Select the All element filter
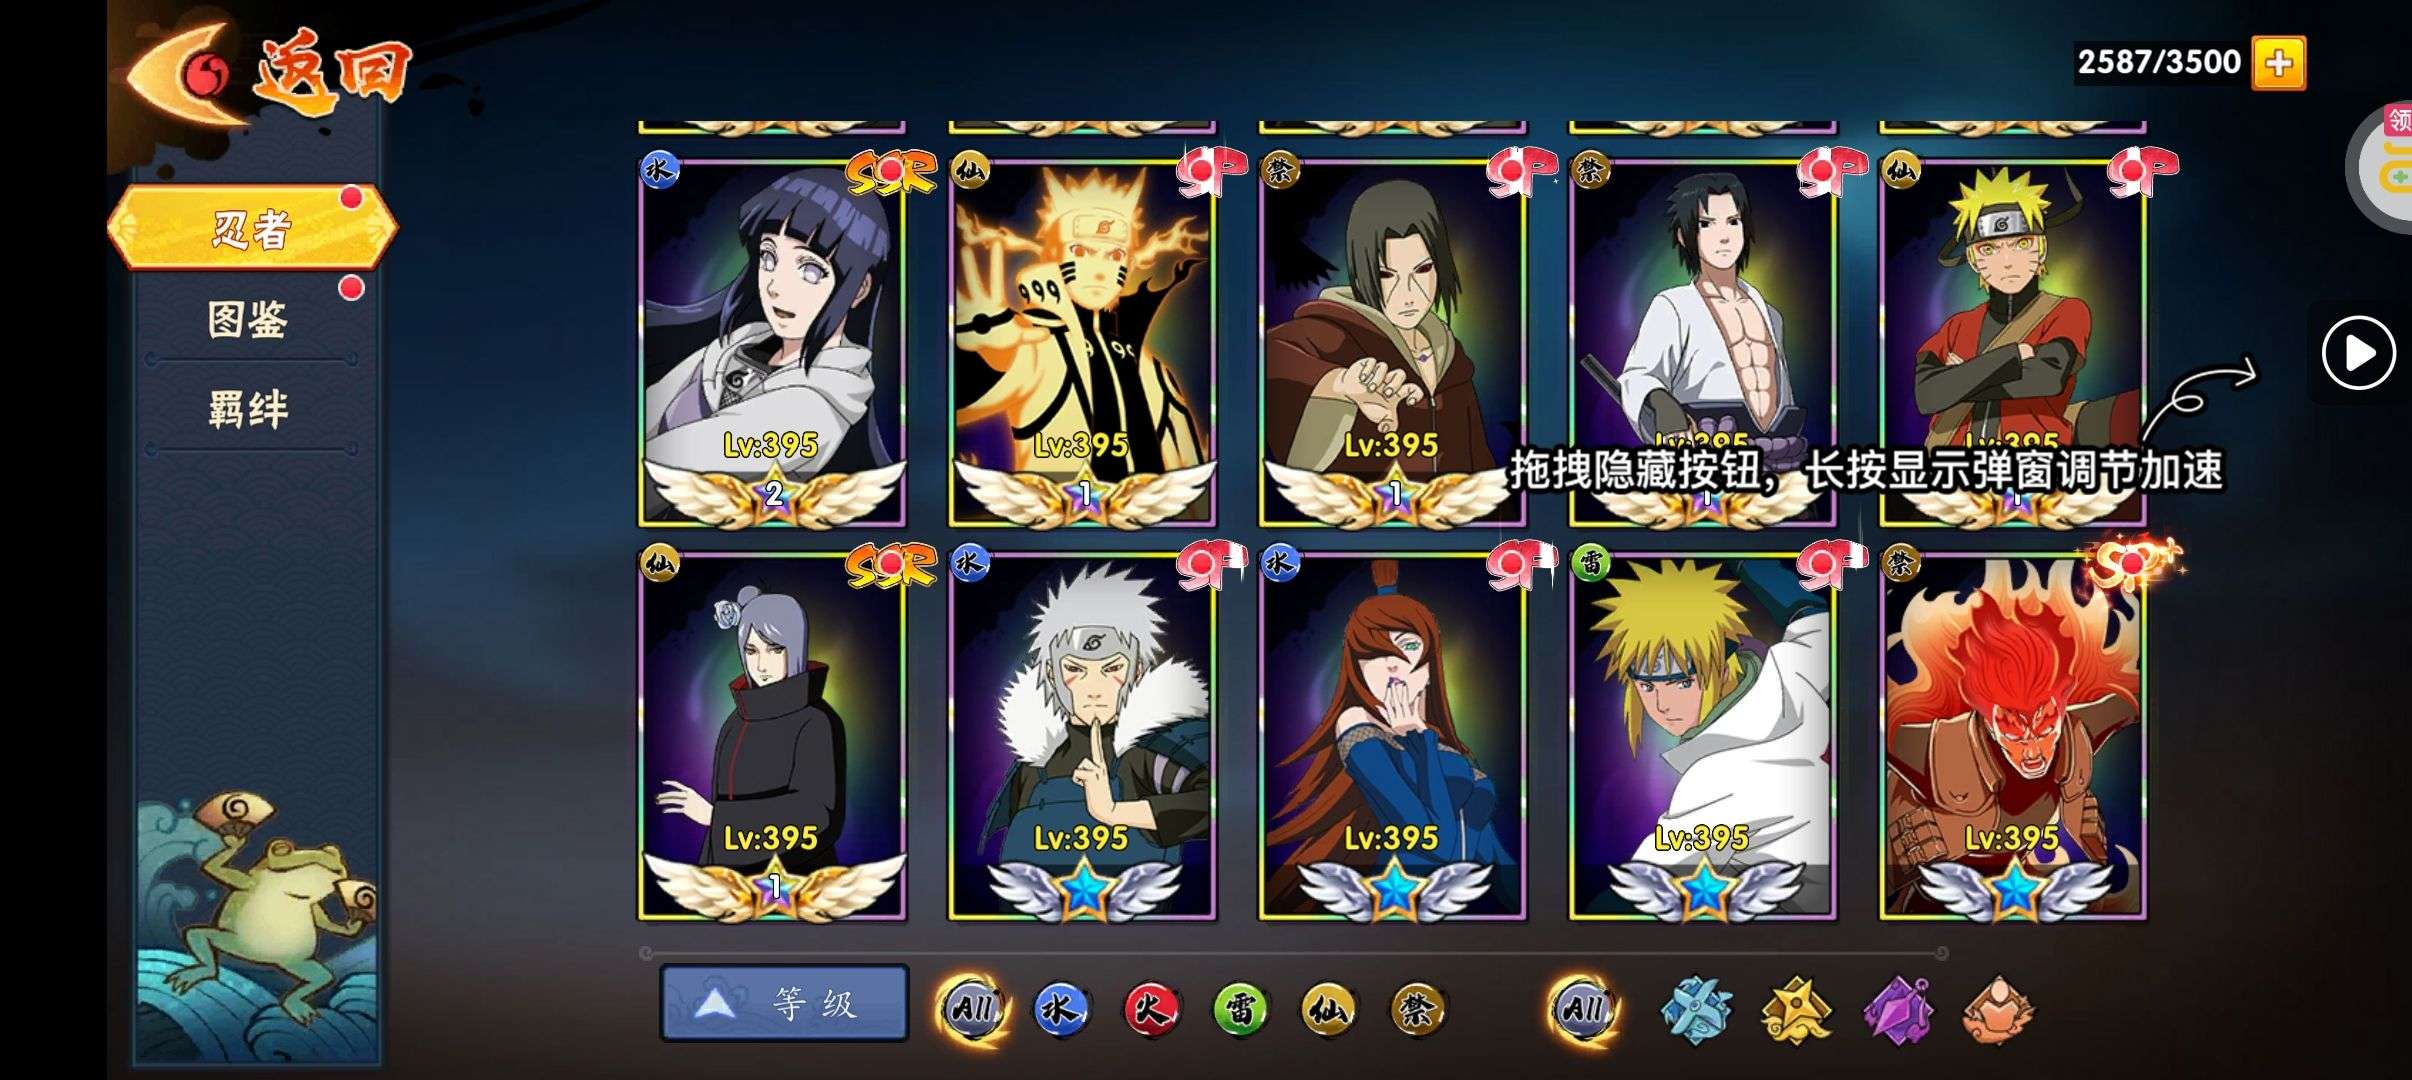Screen dimensions: 2412x1080 tap(972, 1008)
